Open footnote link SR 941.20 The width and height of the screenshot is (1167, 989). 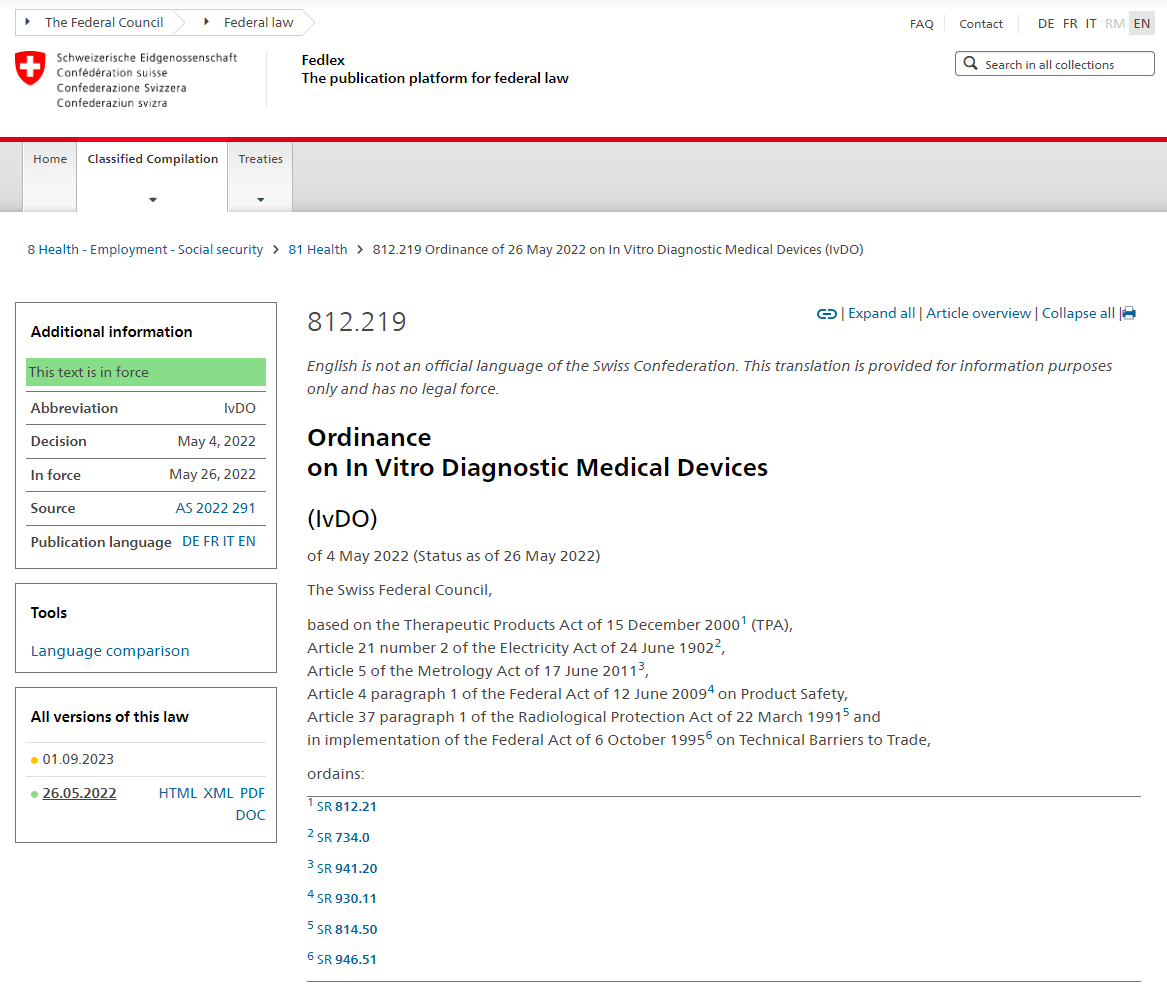tap(347, 868)
